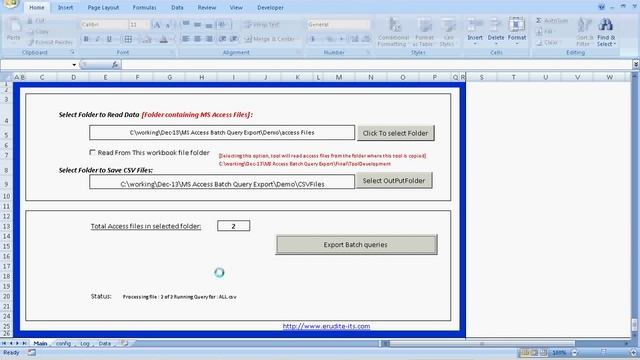Align text right in Alignment group

click(209, 39)
